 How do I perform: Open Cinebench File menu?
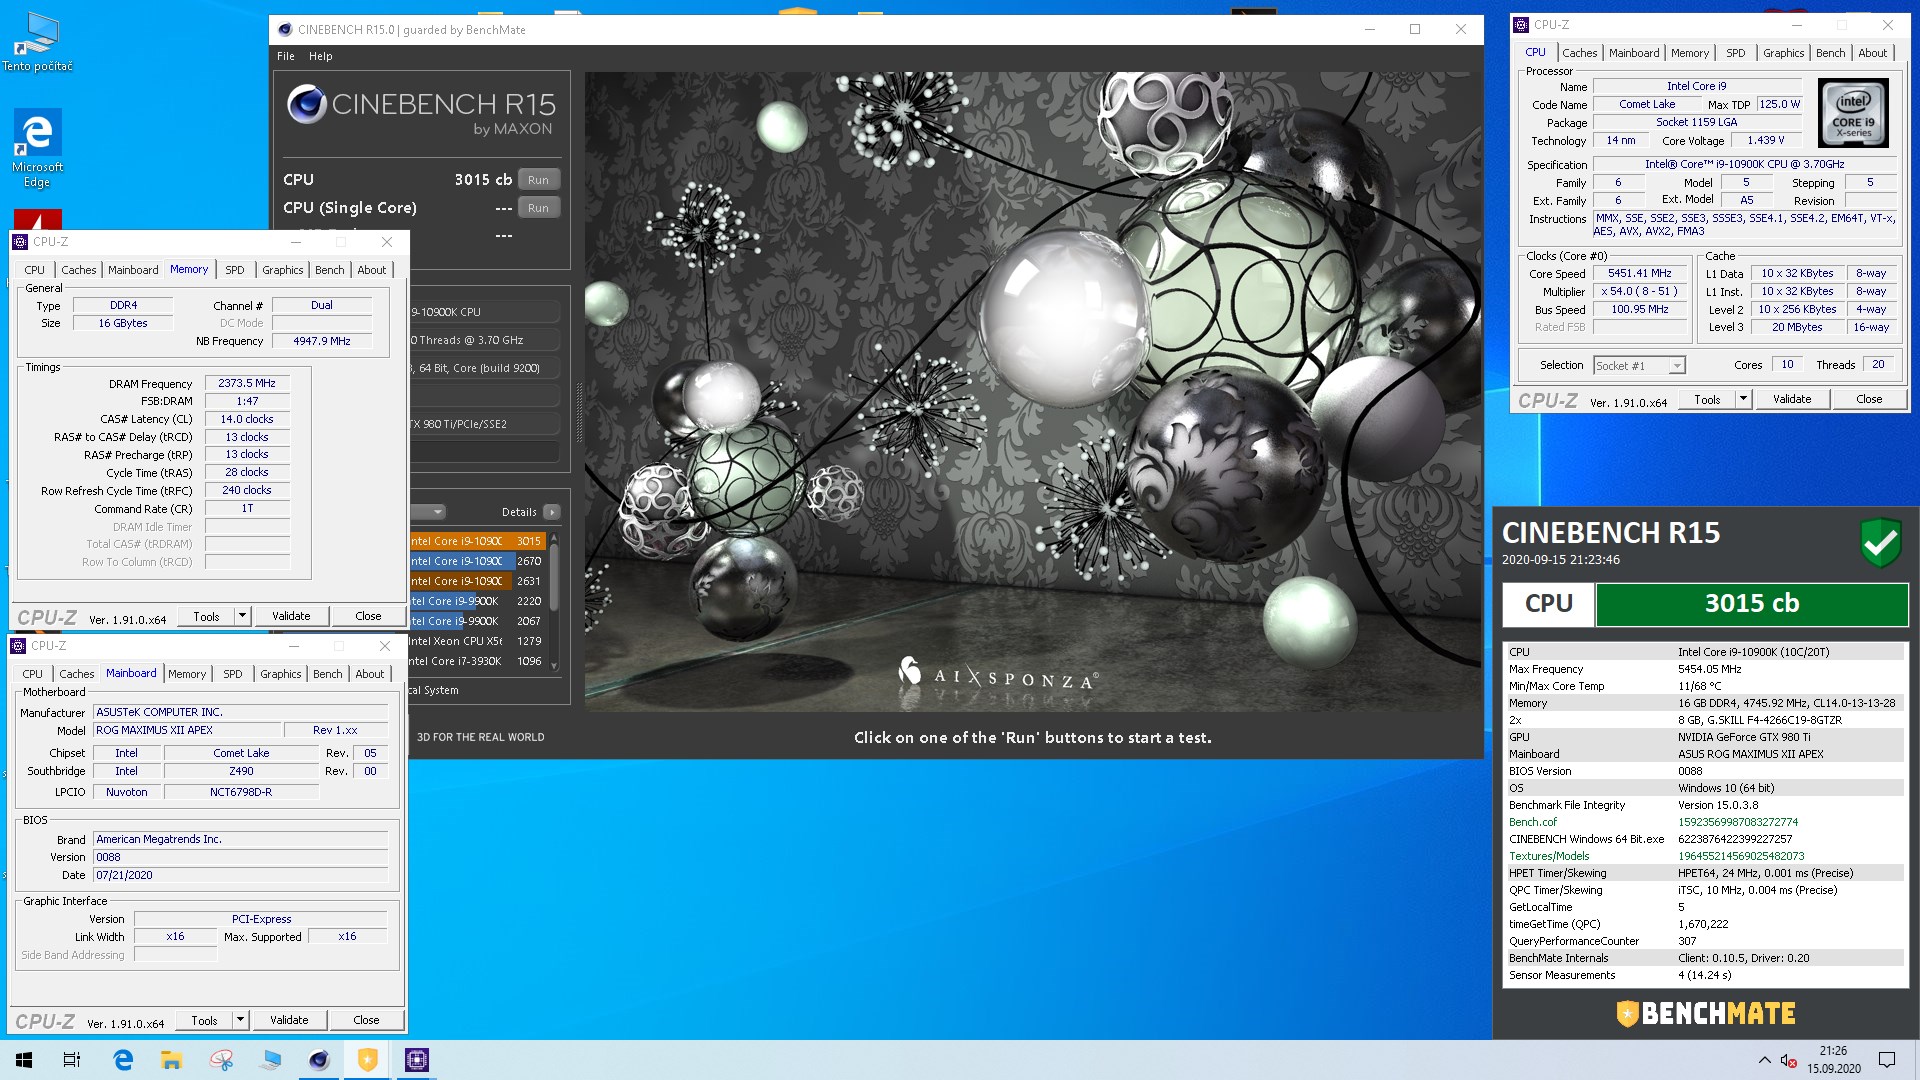point(286,56)
